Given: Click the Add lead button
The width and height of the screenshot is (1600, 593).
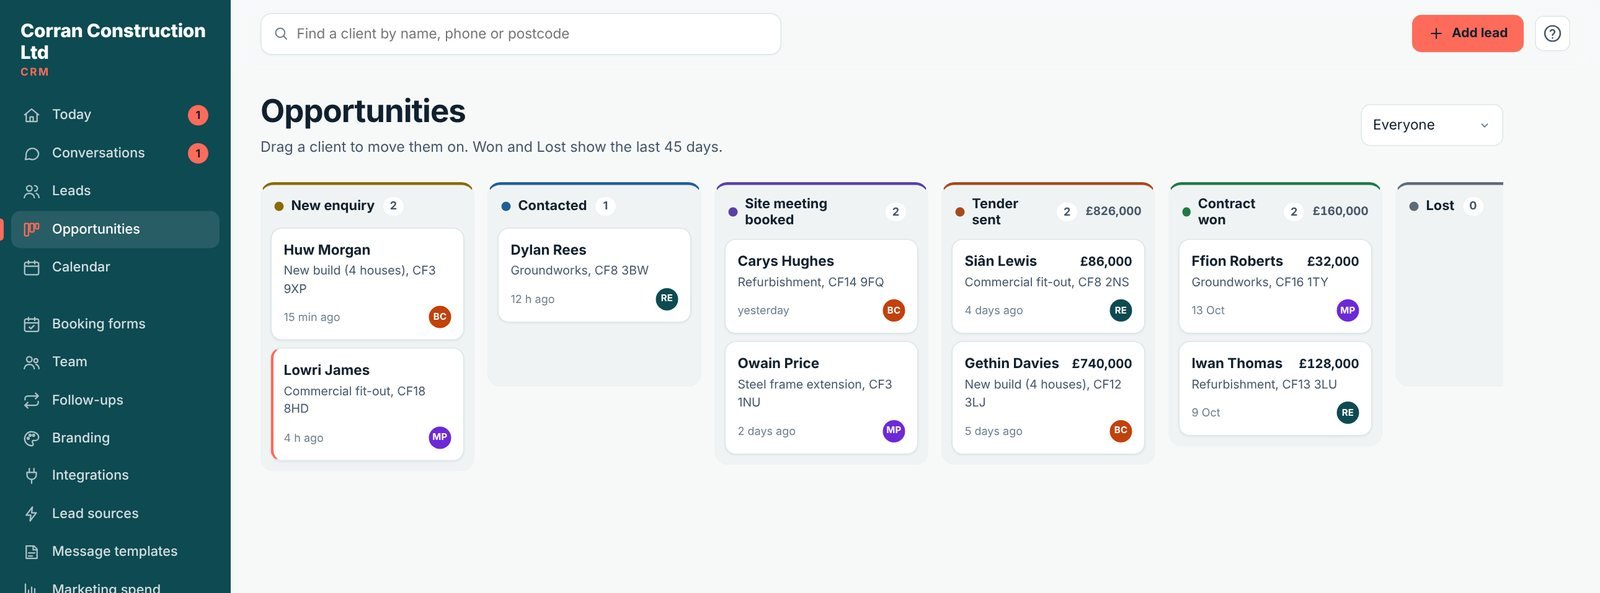Looking at the screenshot, I should click(x=1467, y=33).
